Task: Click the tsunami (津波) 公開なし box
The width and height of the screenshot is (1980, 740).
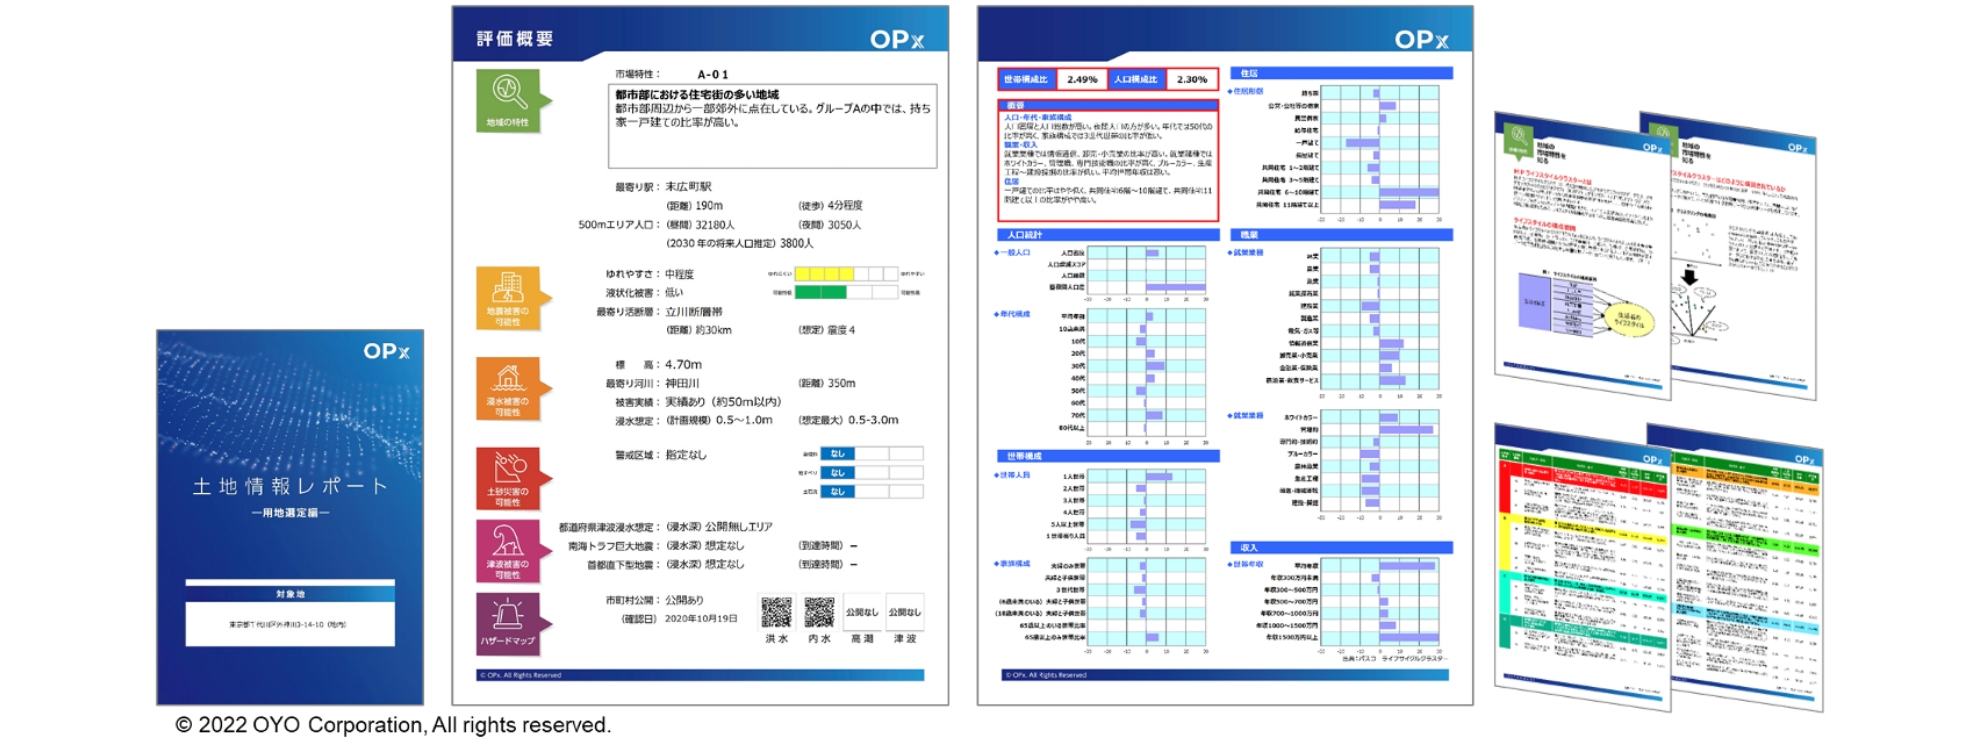Action: pos(905,612)
